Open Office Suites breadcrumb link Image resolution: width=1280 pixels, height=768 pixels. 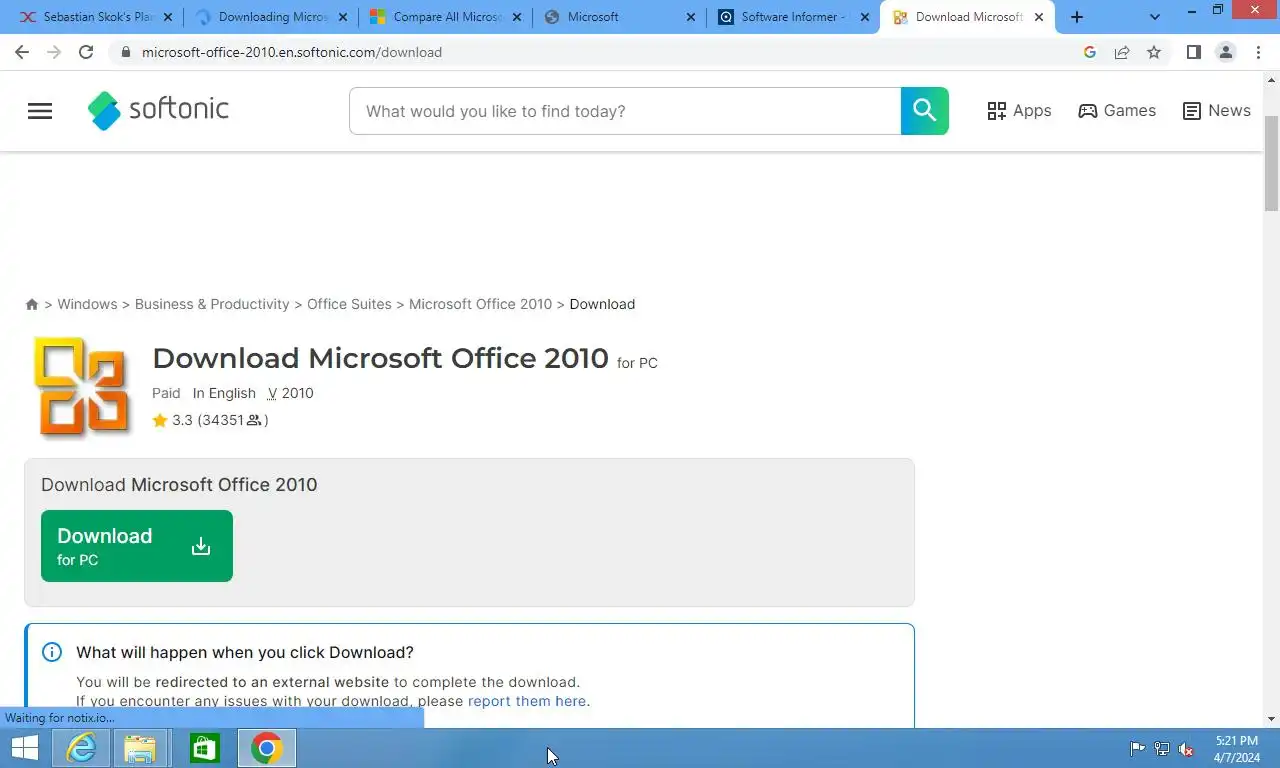click(349, 304)
